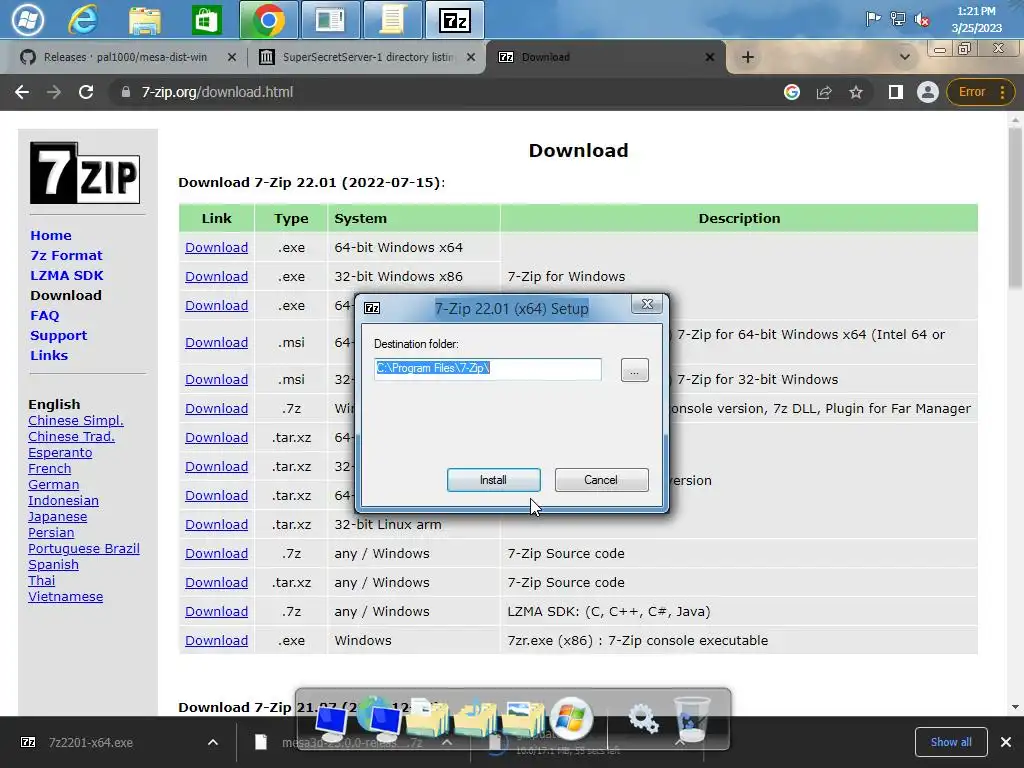Viewport: 1024px width, 768px height.
Task: Open the 7z2201-x64.exe download item
Action: click(91, 743)
